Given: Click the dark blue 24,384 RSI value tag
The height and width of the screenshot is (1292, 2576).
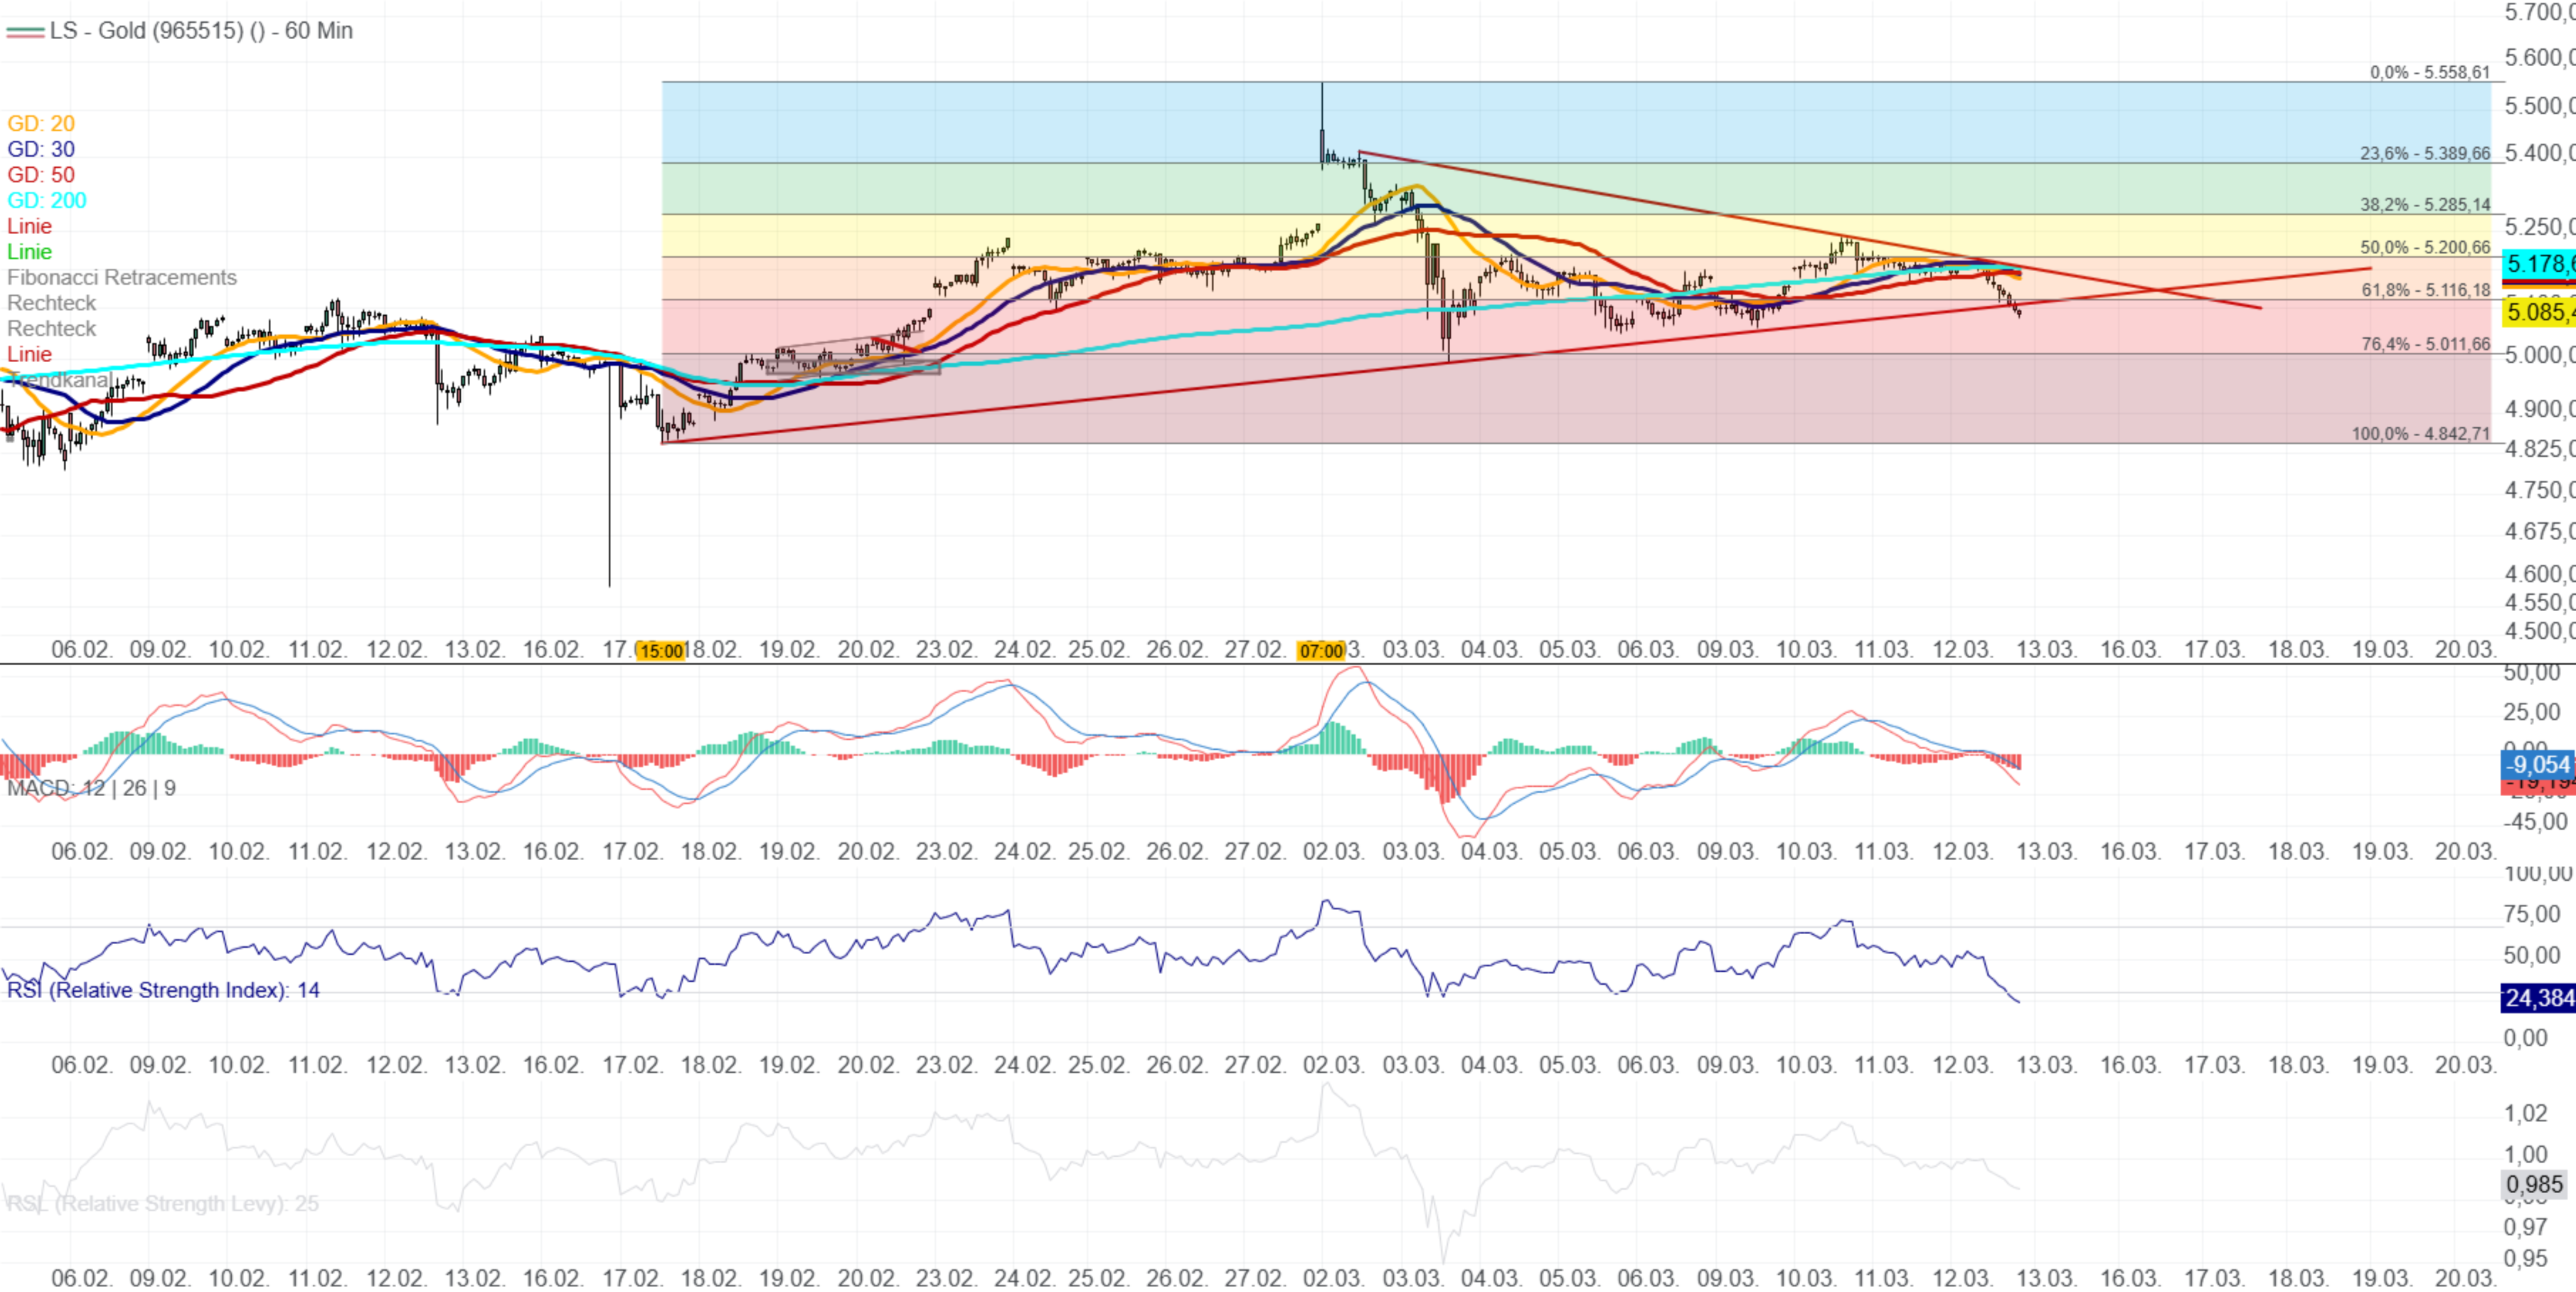Looking at the screenshot, I should [2538, 997].
